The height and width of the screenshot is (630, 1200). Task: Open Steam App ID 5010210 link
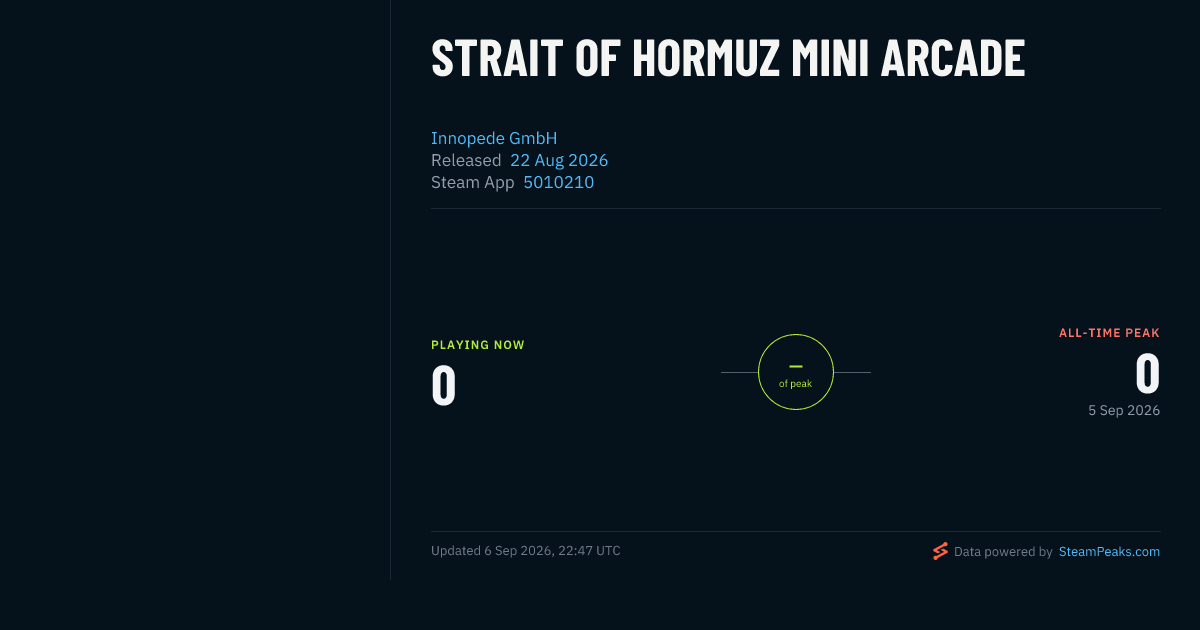coord(559,182)
